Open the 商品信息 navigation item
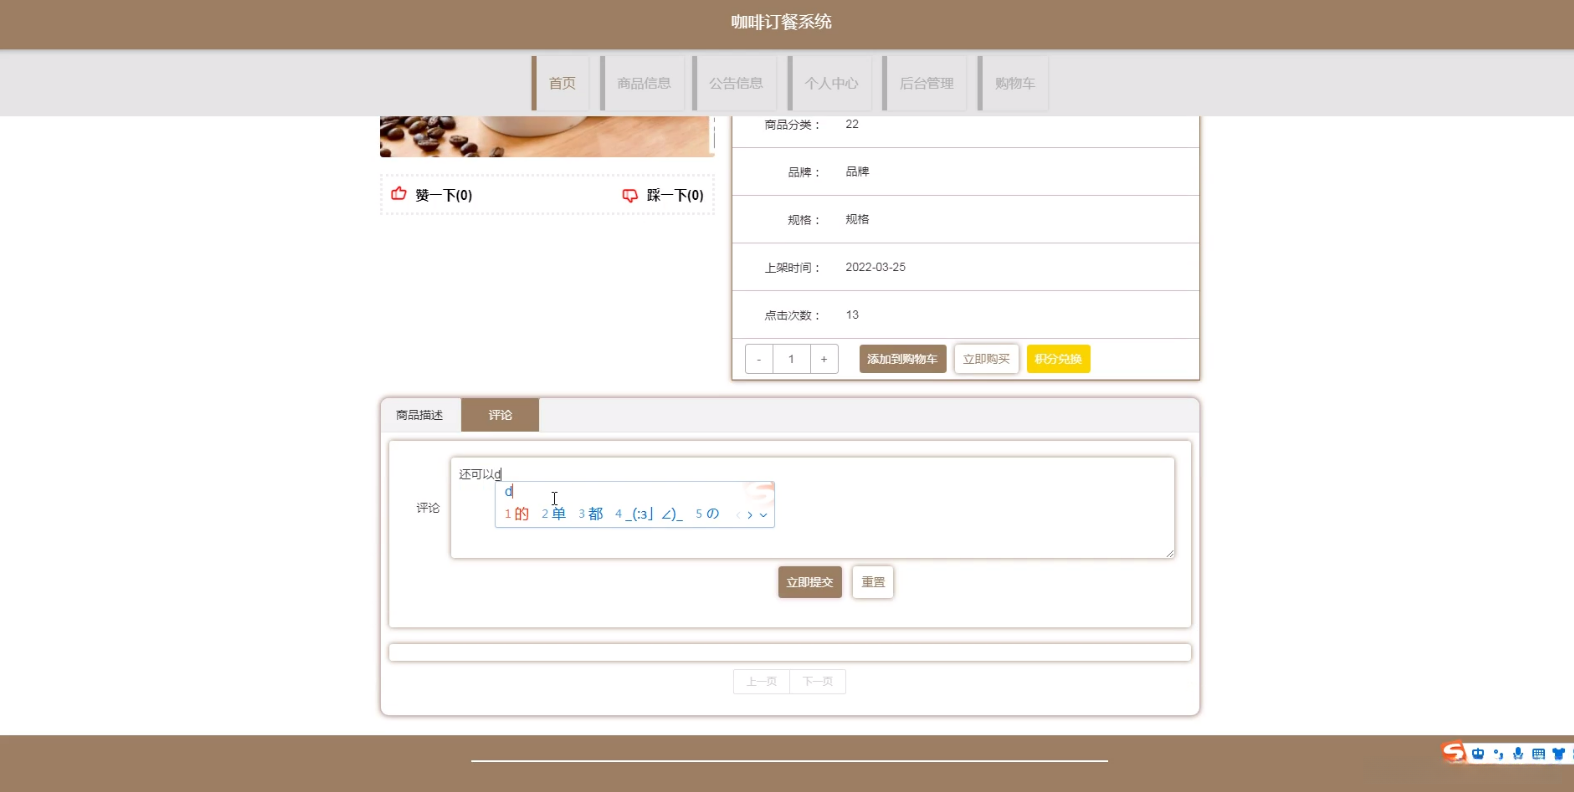 tap(644, 83)
